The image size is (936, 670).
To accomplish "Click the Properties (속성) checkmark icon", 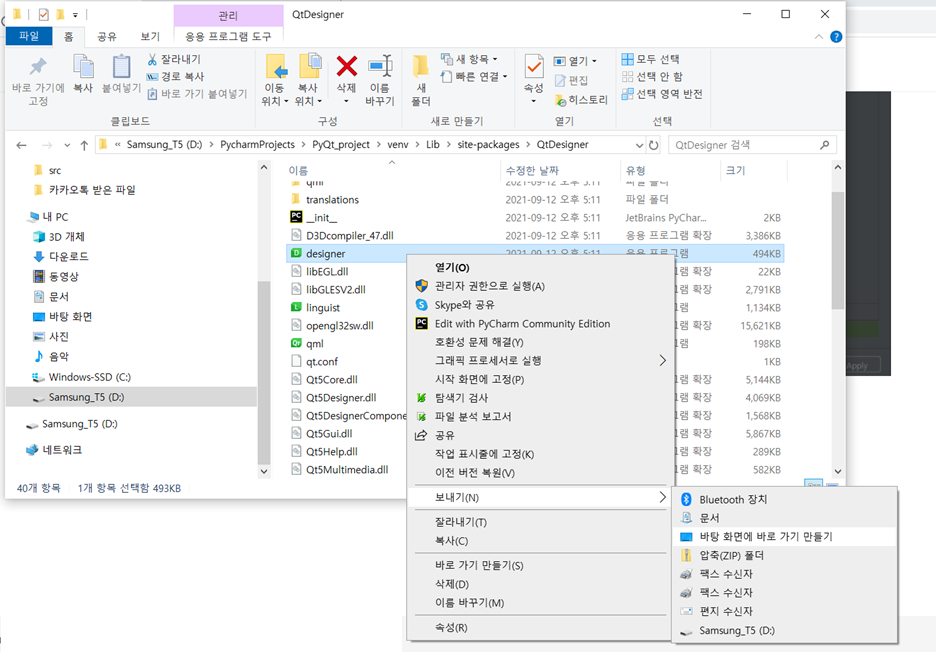I will (534, 66).
